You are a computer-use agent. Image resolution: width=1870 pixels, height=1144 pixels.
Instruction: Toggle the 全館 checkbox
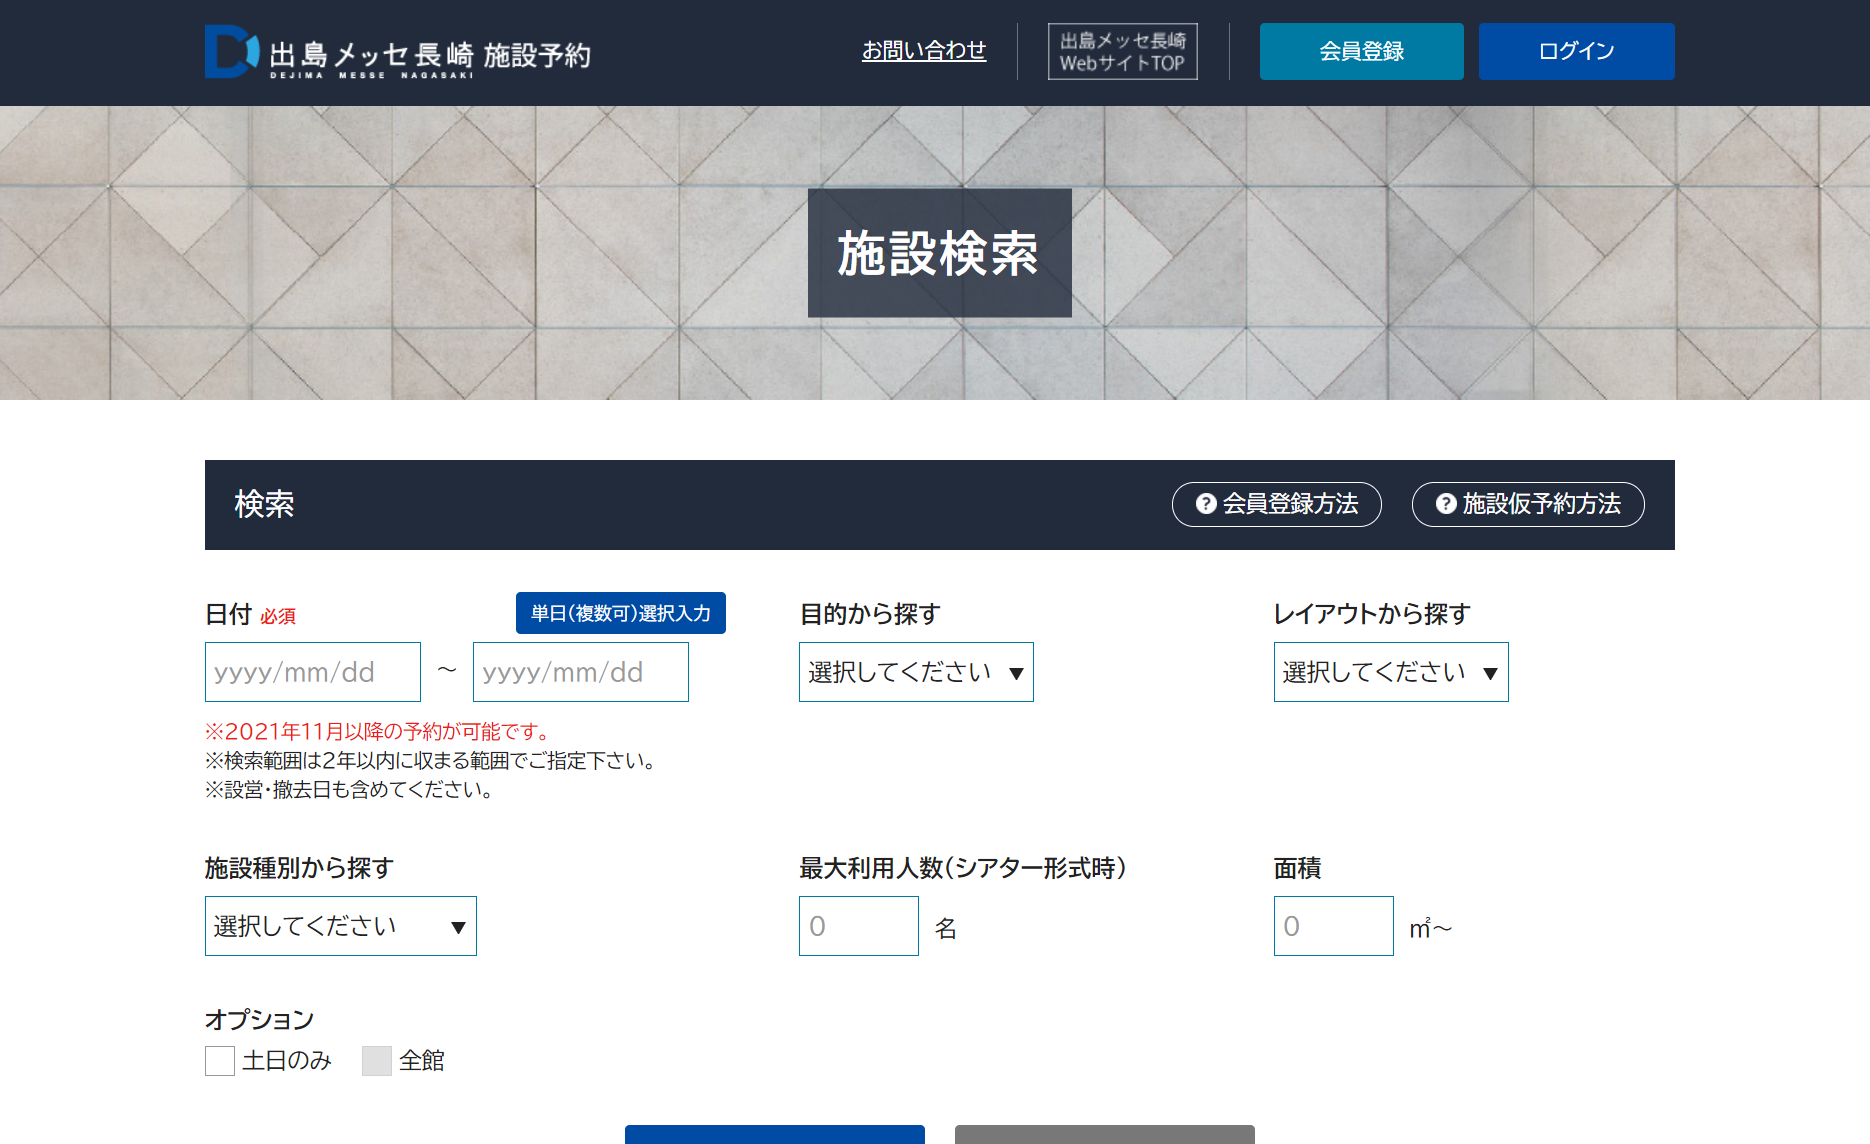pos(377,1060)
